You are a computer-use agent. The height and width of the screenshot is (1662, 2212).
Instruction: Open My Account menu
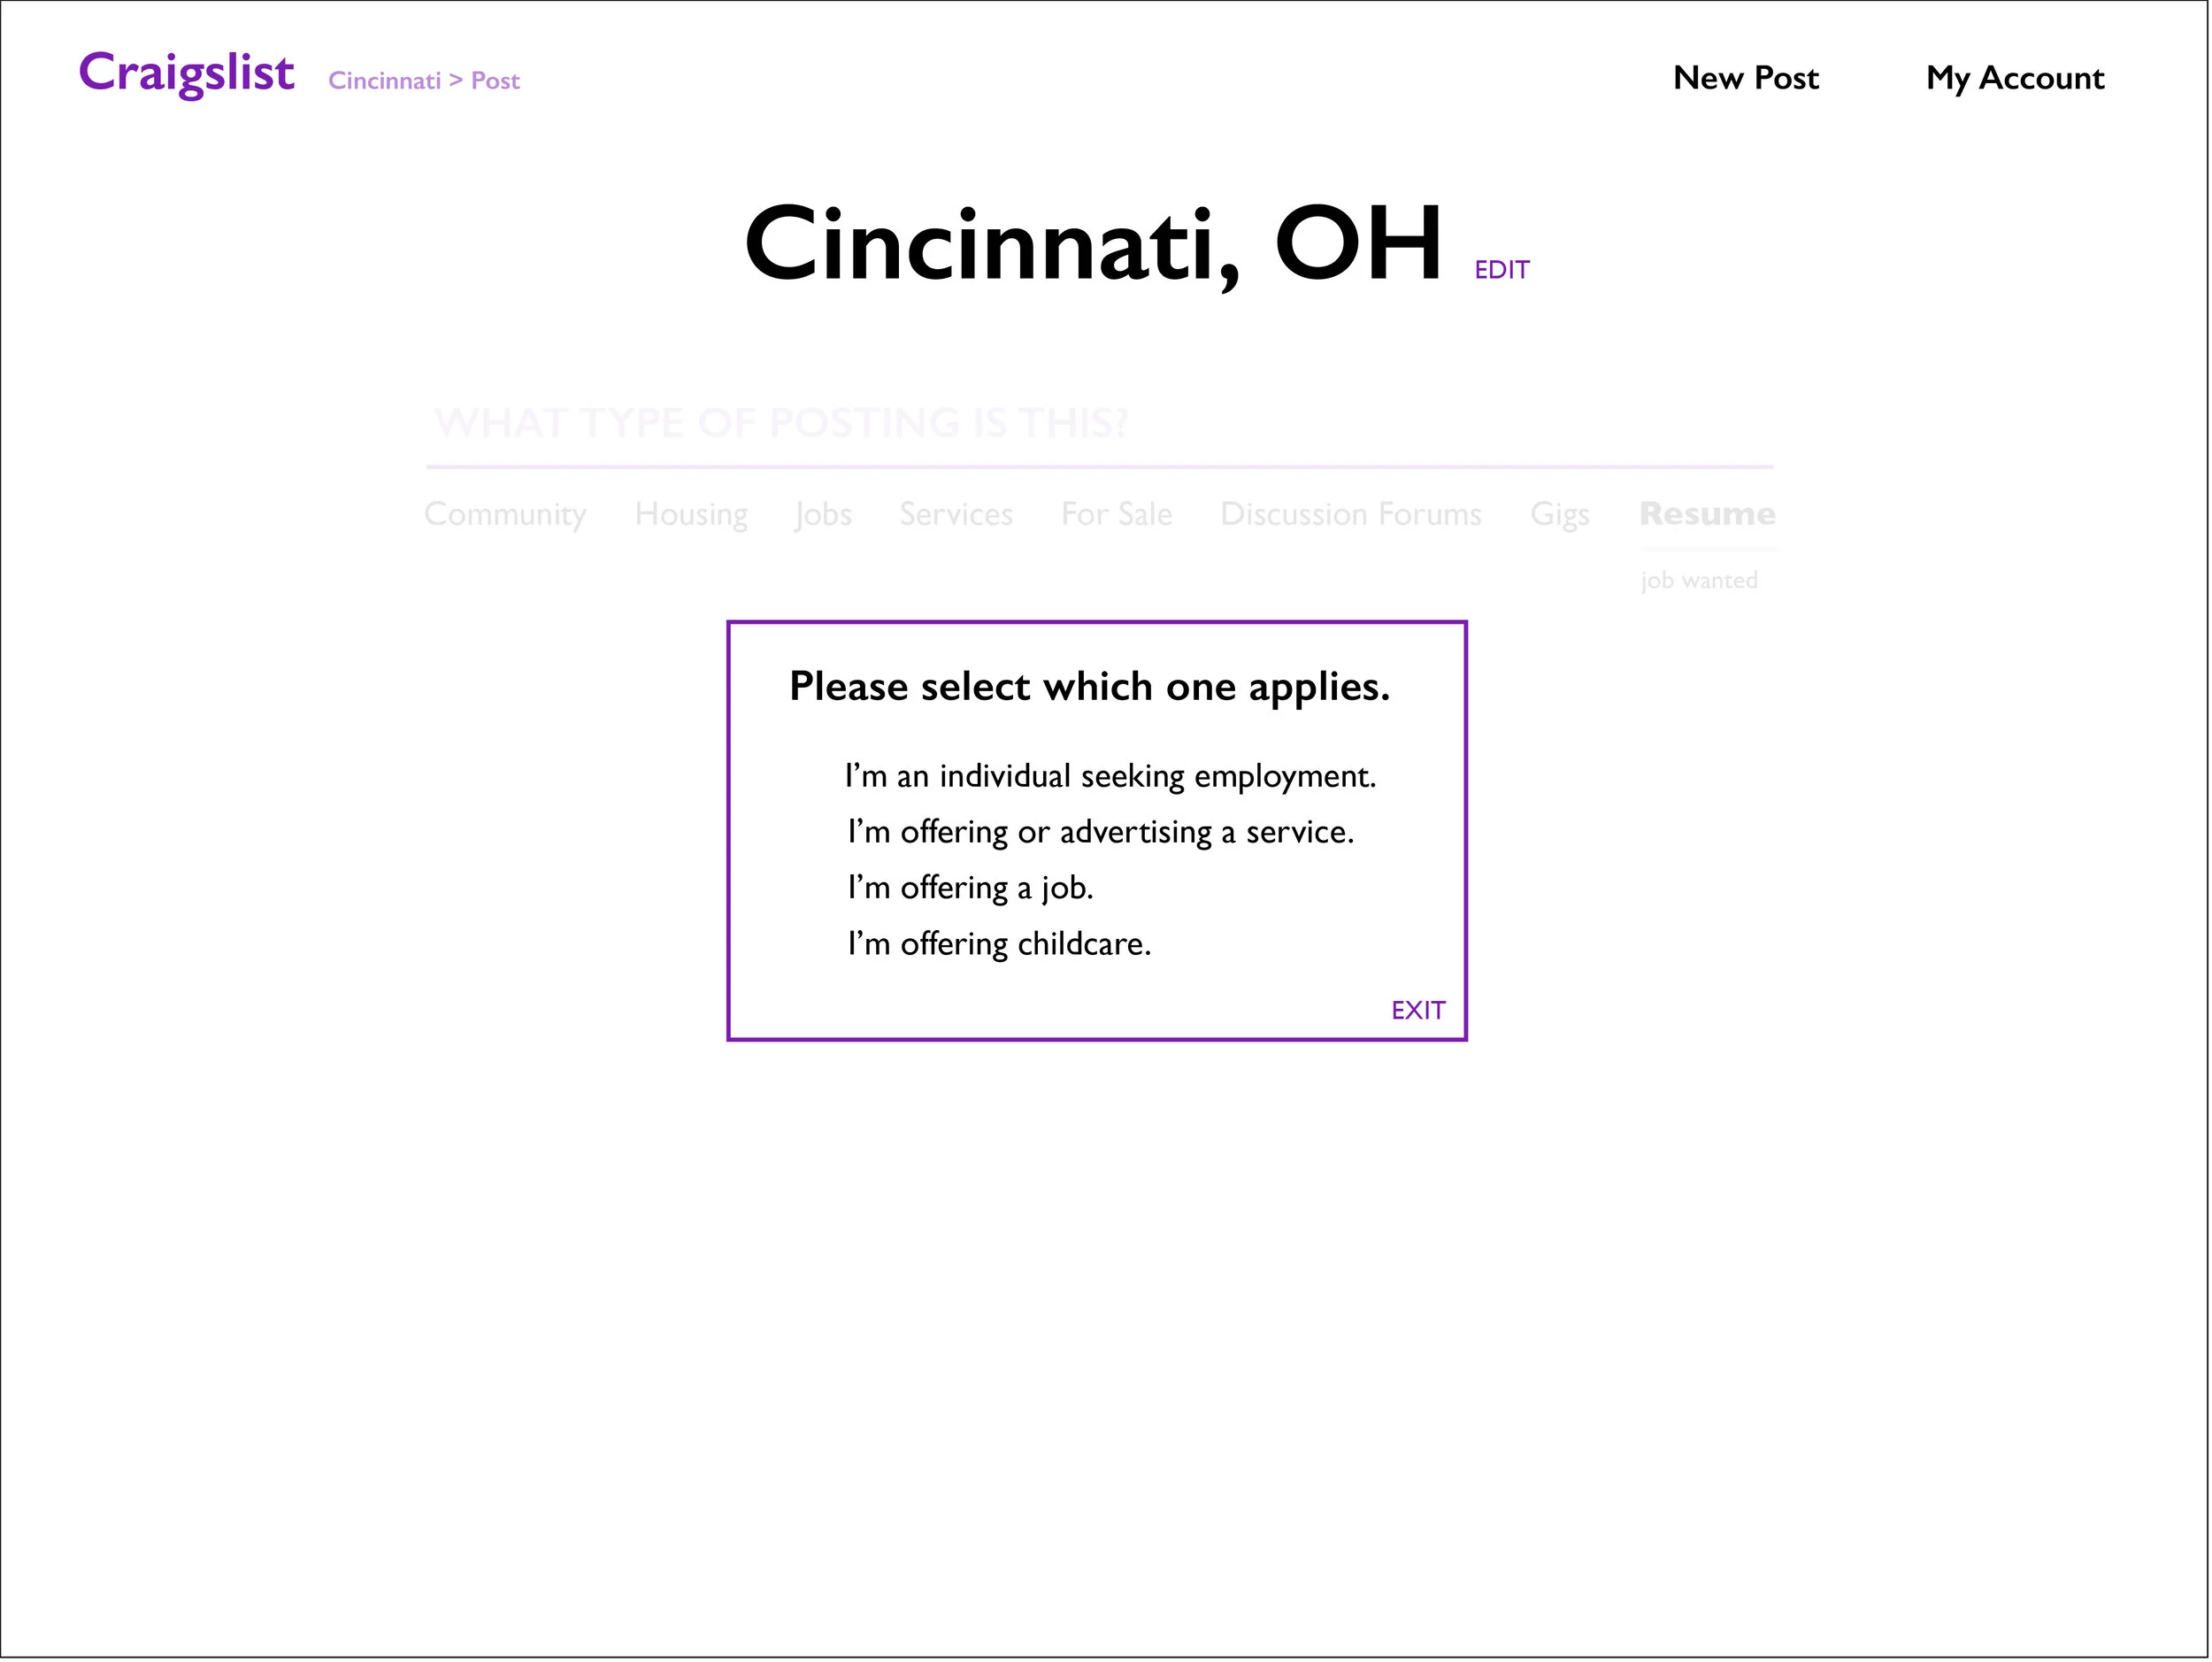point(2014,78)
